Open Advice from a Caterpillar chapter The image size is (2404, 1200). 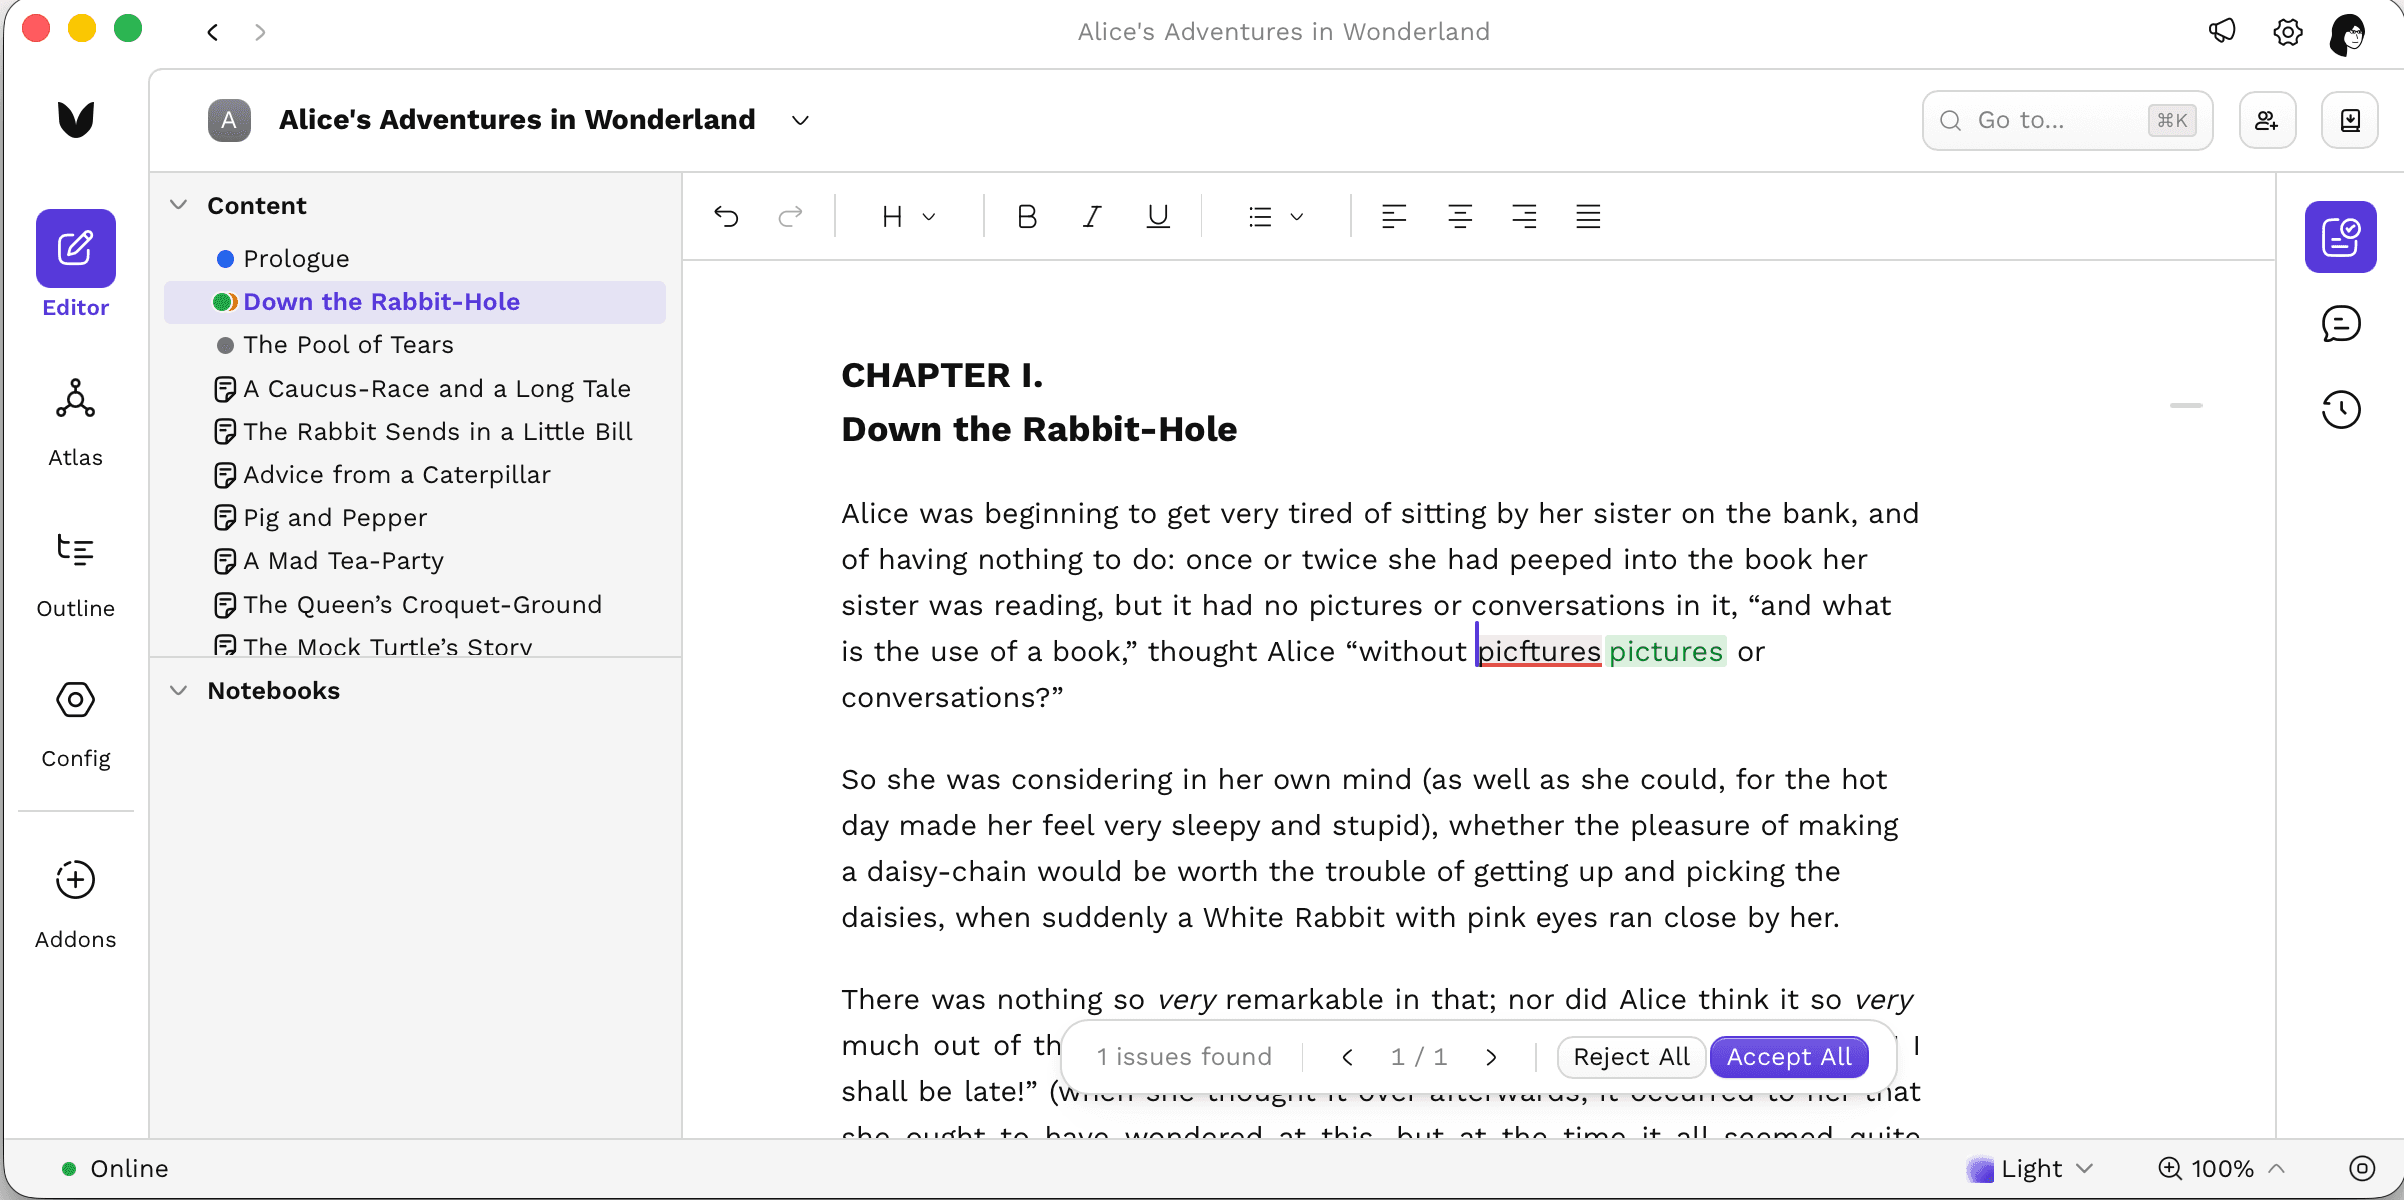[415, 474]
